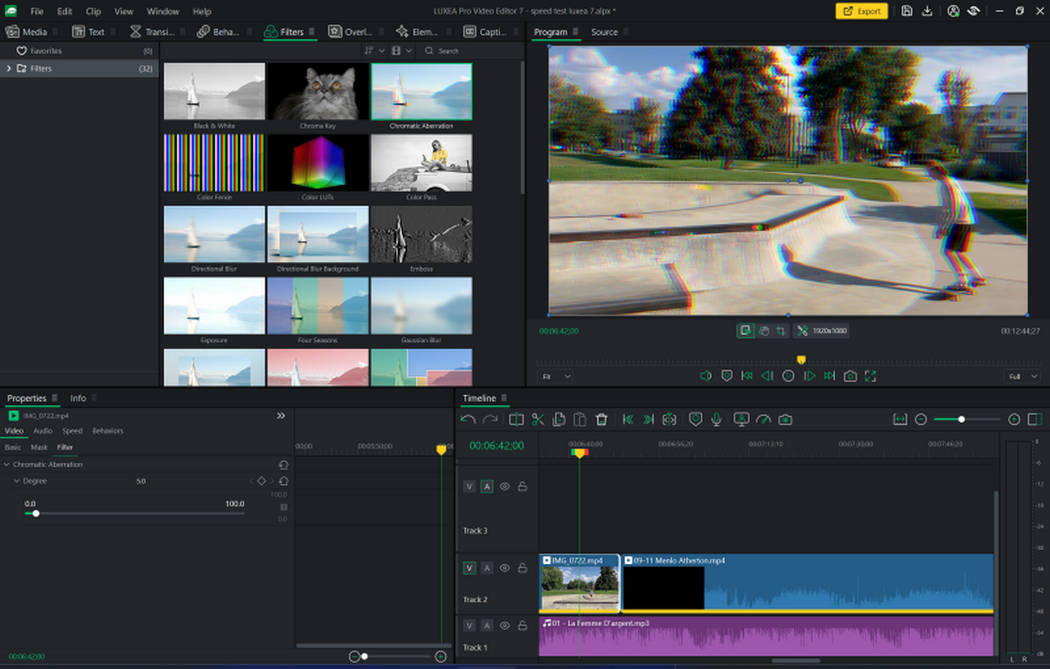Open the Fit zoom dropdown under the preview

pos(553,376)
